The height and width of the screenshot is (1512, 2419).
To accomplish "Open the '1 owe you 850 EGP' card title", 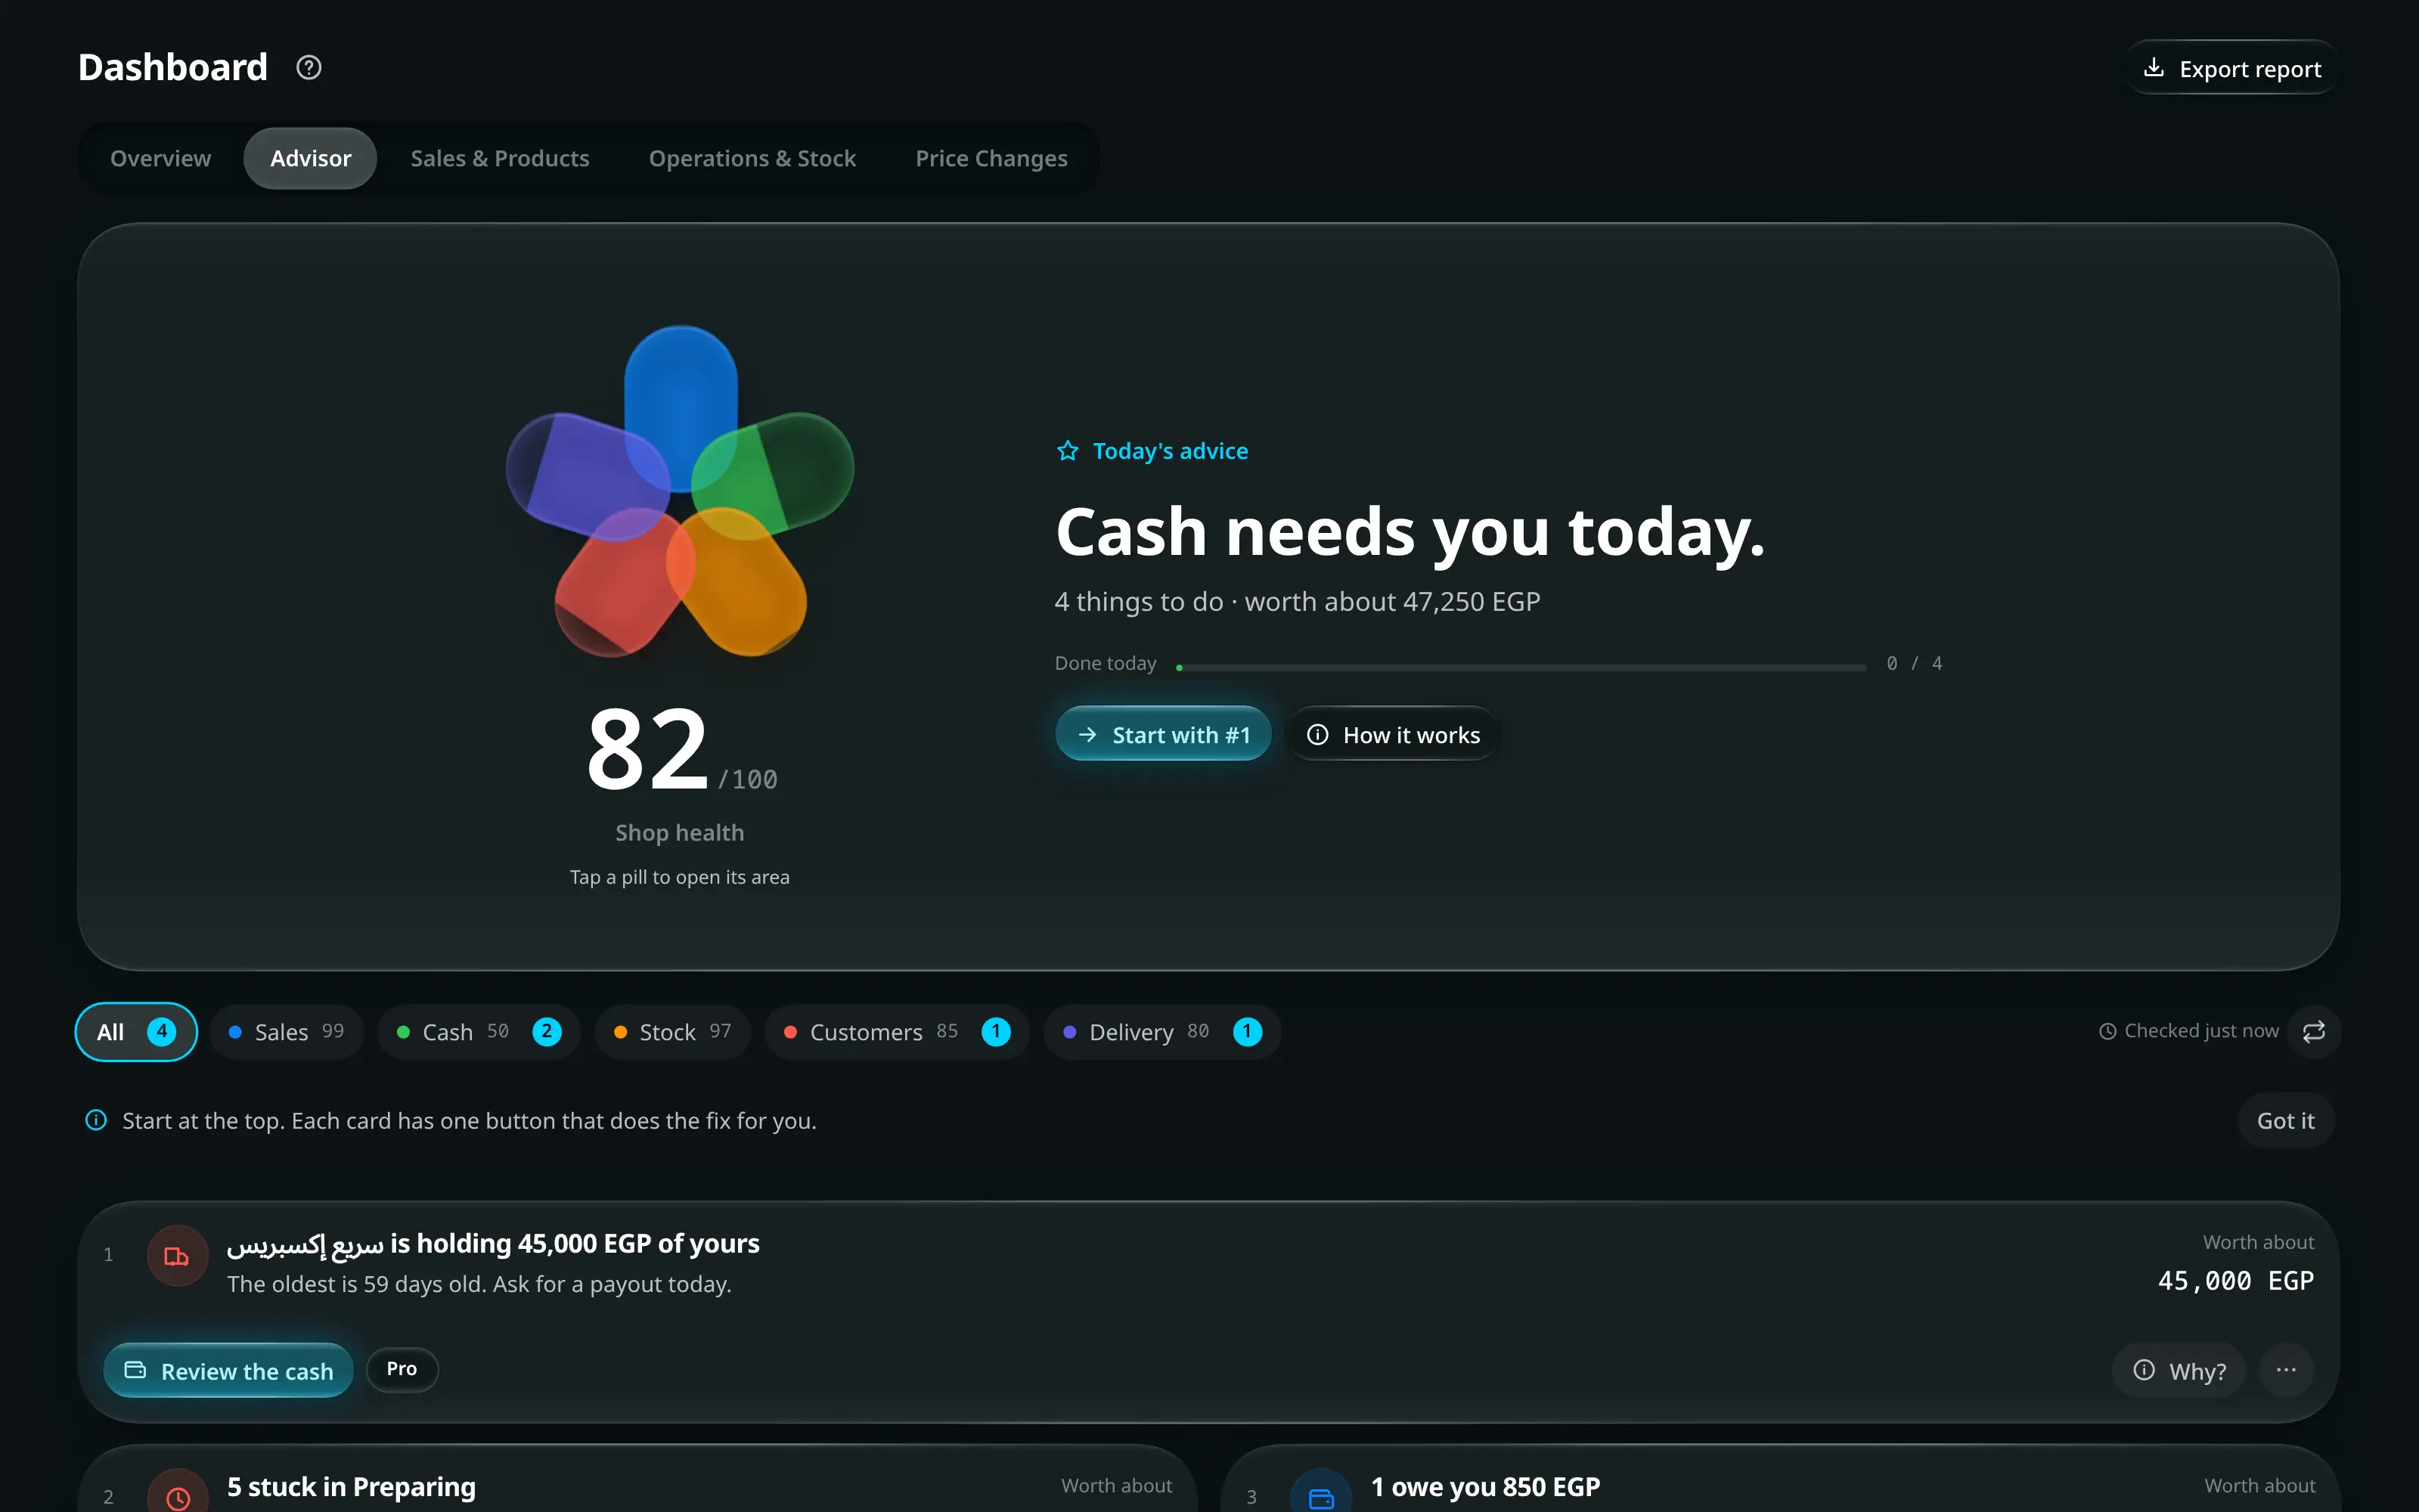I will tap(1485, 1486).
